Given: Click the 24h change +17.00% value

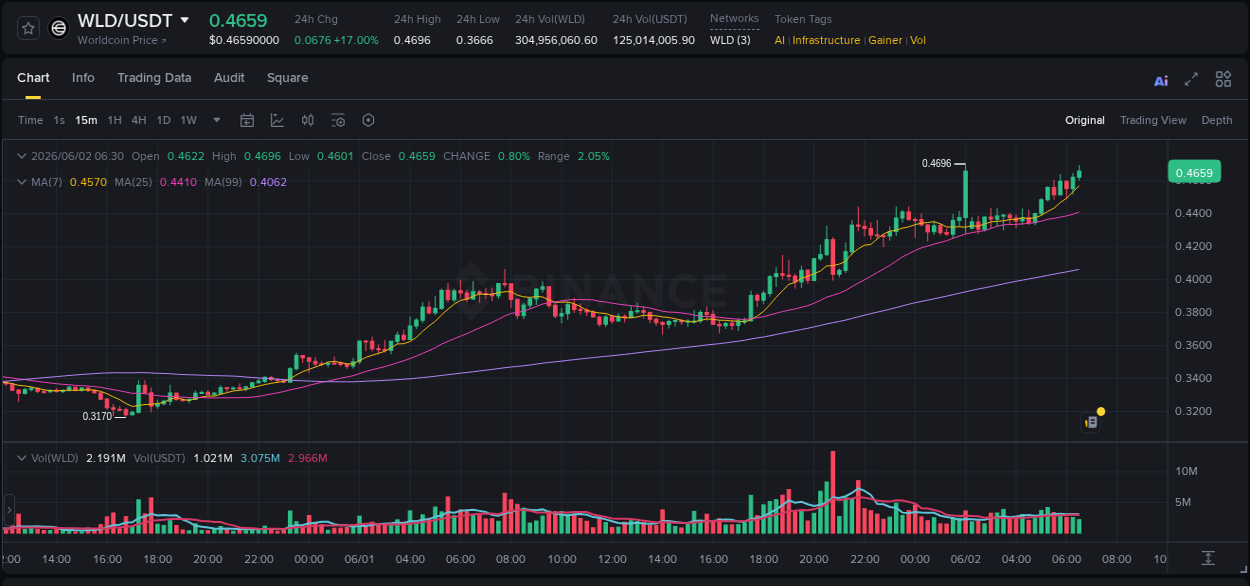Looking at the screenshot, I should point(356,40).
